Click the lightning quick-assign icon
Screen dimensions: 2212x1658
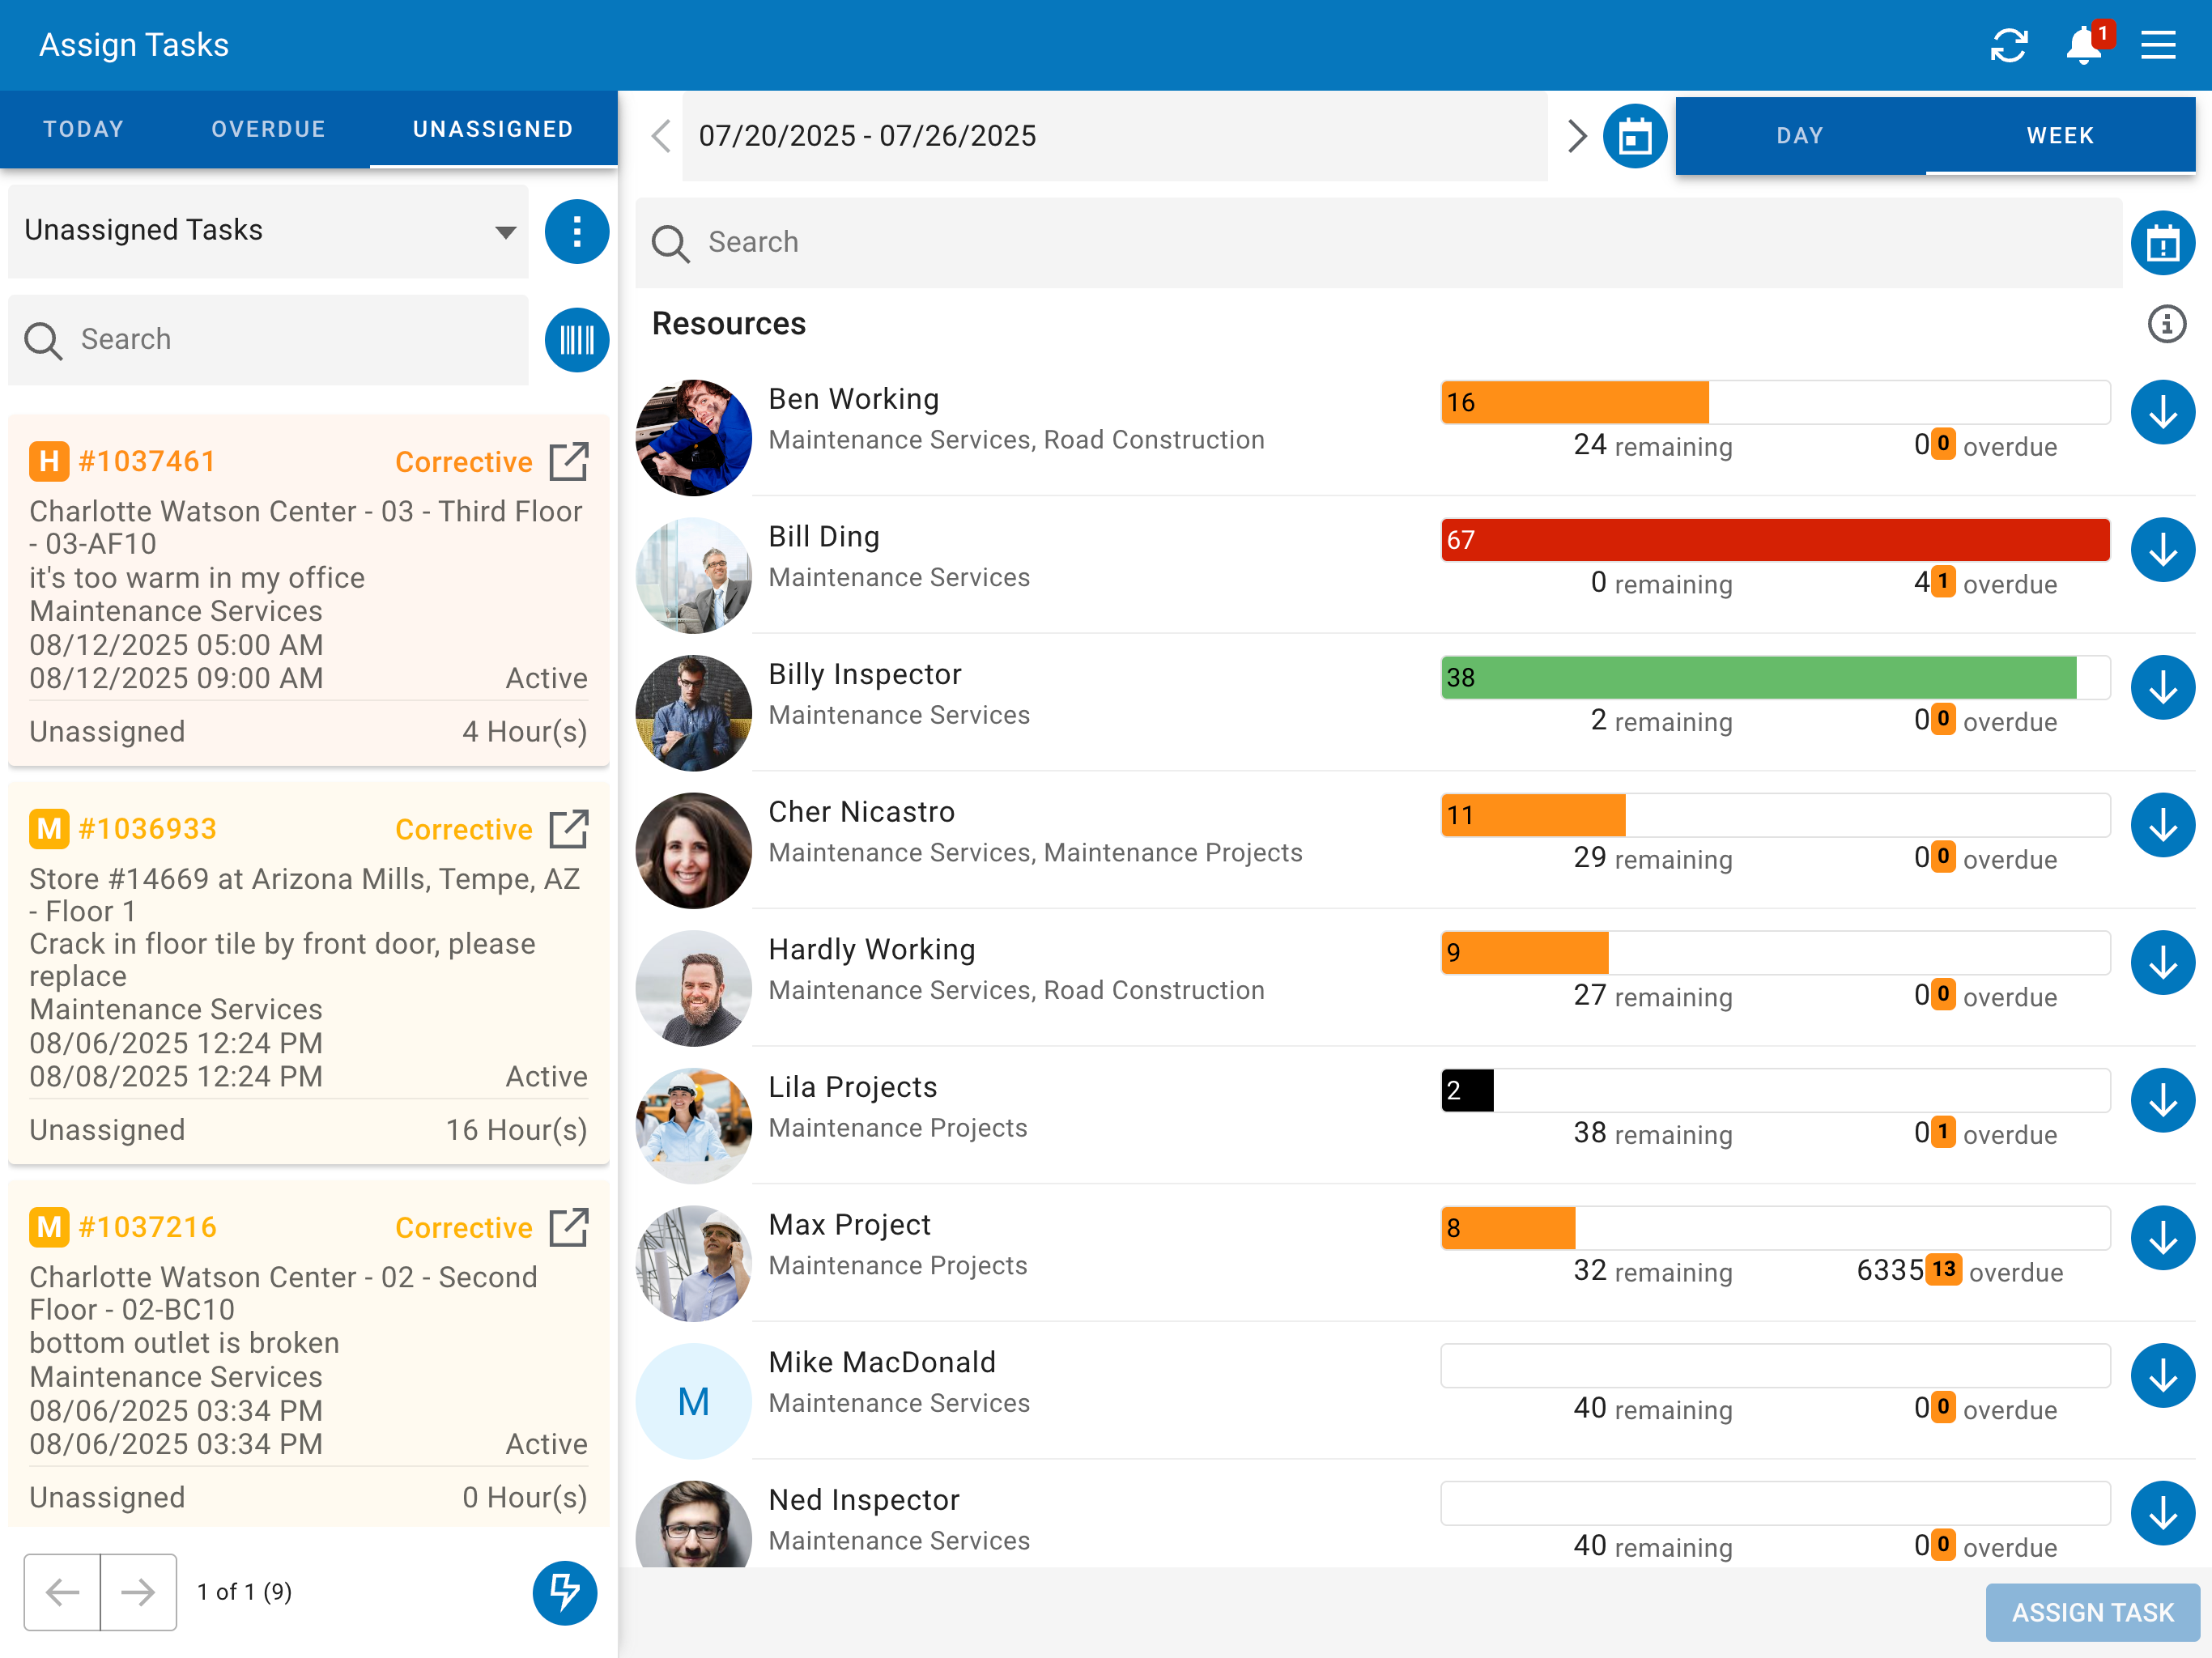coord(564,1592)
